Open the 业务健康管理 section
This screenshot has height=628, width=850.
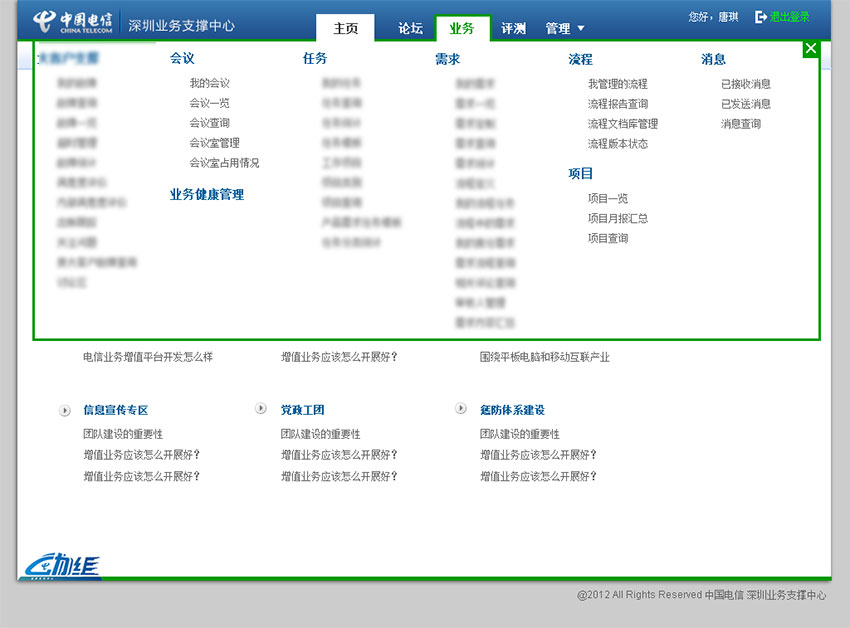[205, 194]
